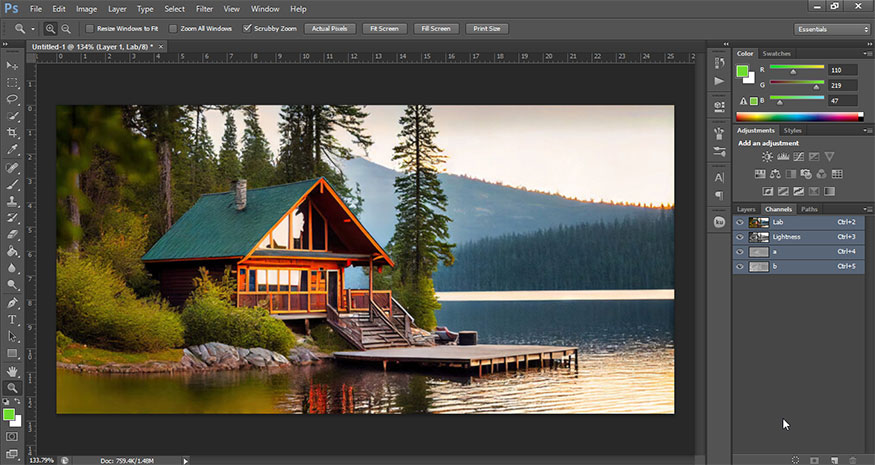Viewport: 875px width, 465px height.
Task: Enable Resize Windows to Fit checkbox
Action: click(x=90, y=29)
